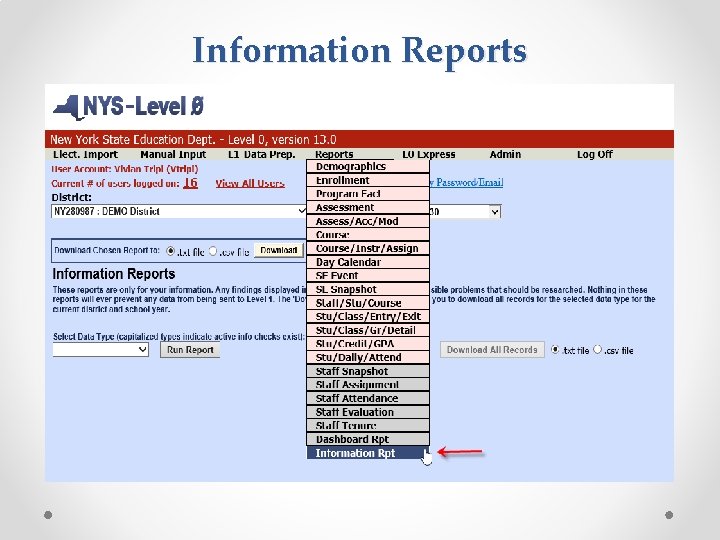Click the User Account Vivian Tripl text

(125, 169)
